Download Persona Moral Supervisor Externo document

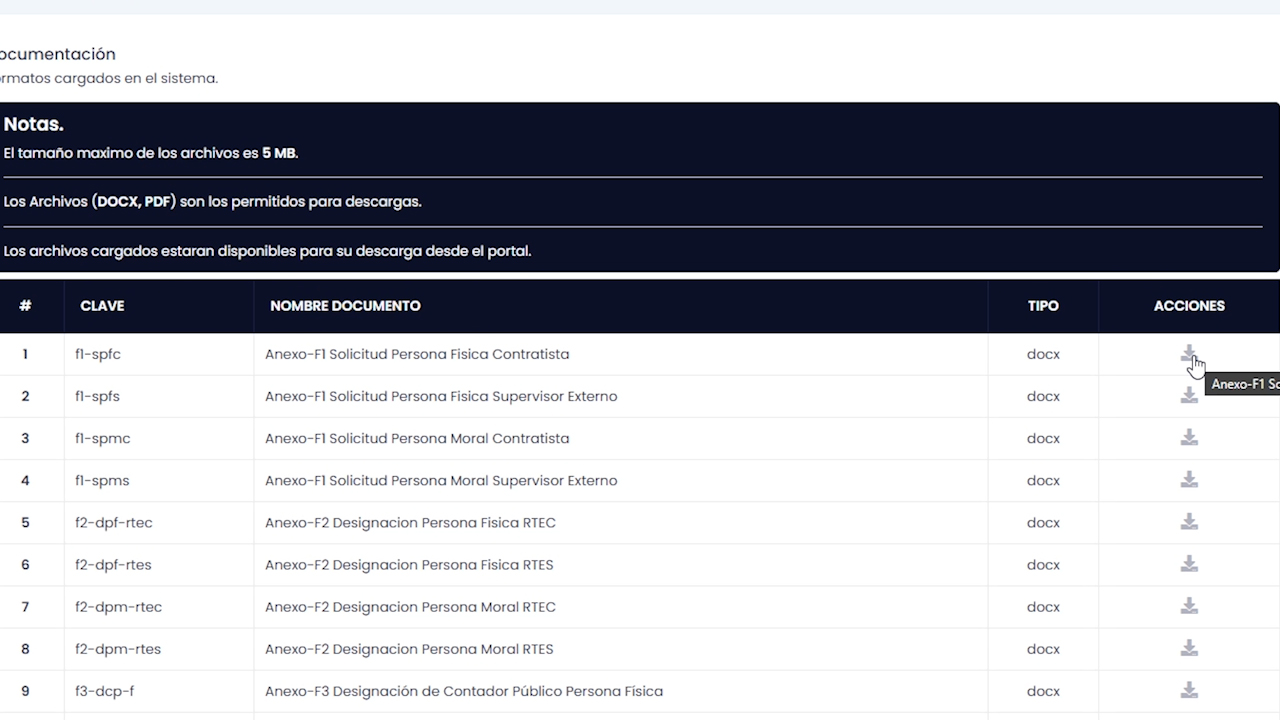[1188, 480]
